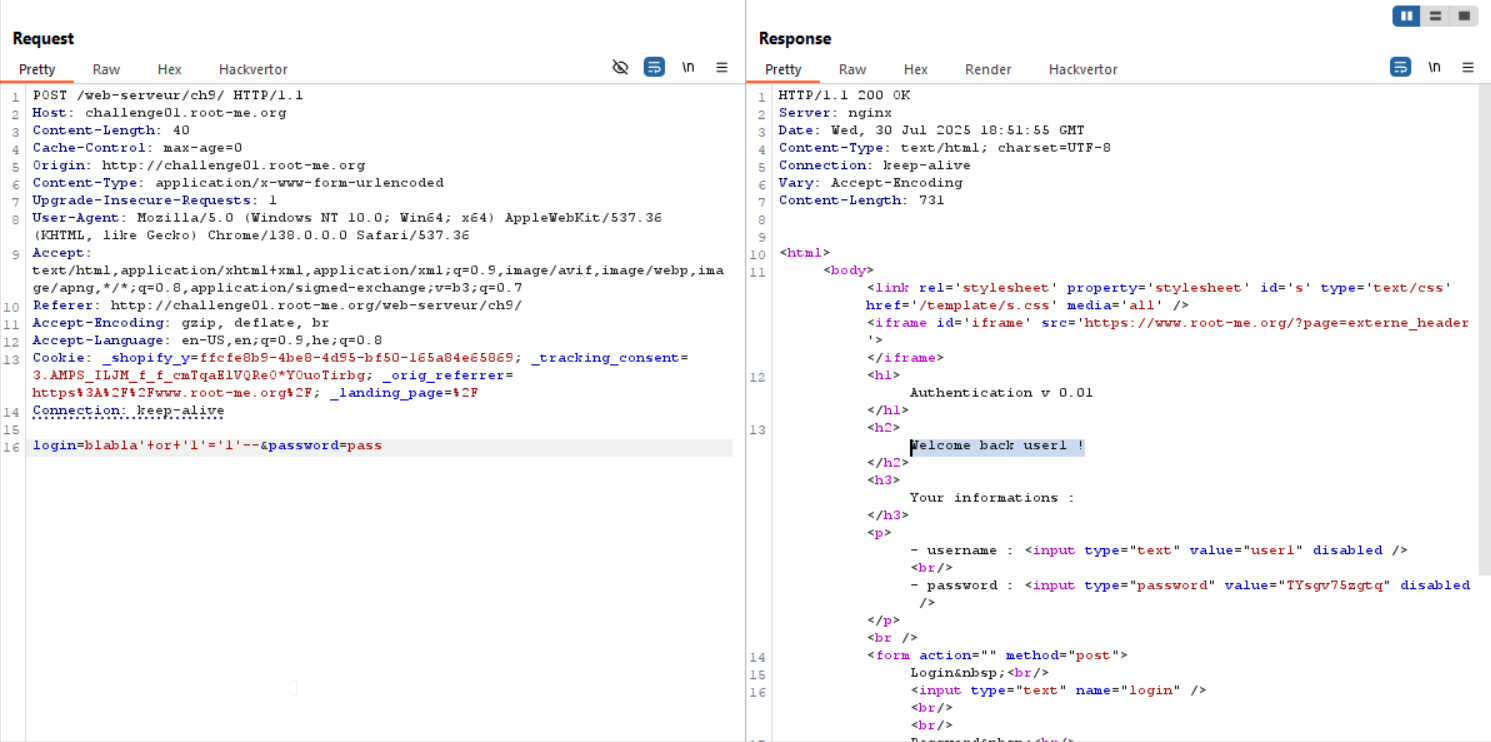Image resolution: width=1491 pixels, height=742 pixels.
Task: Switch to the Hex tab in Request panel
Action: (x=169, y=69)
